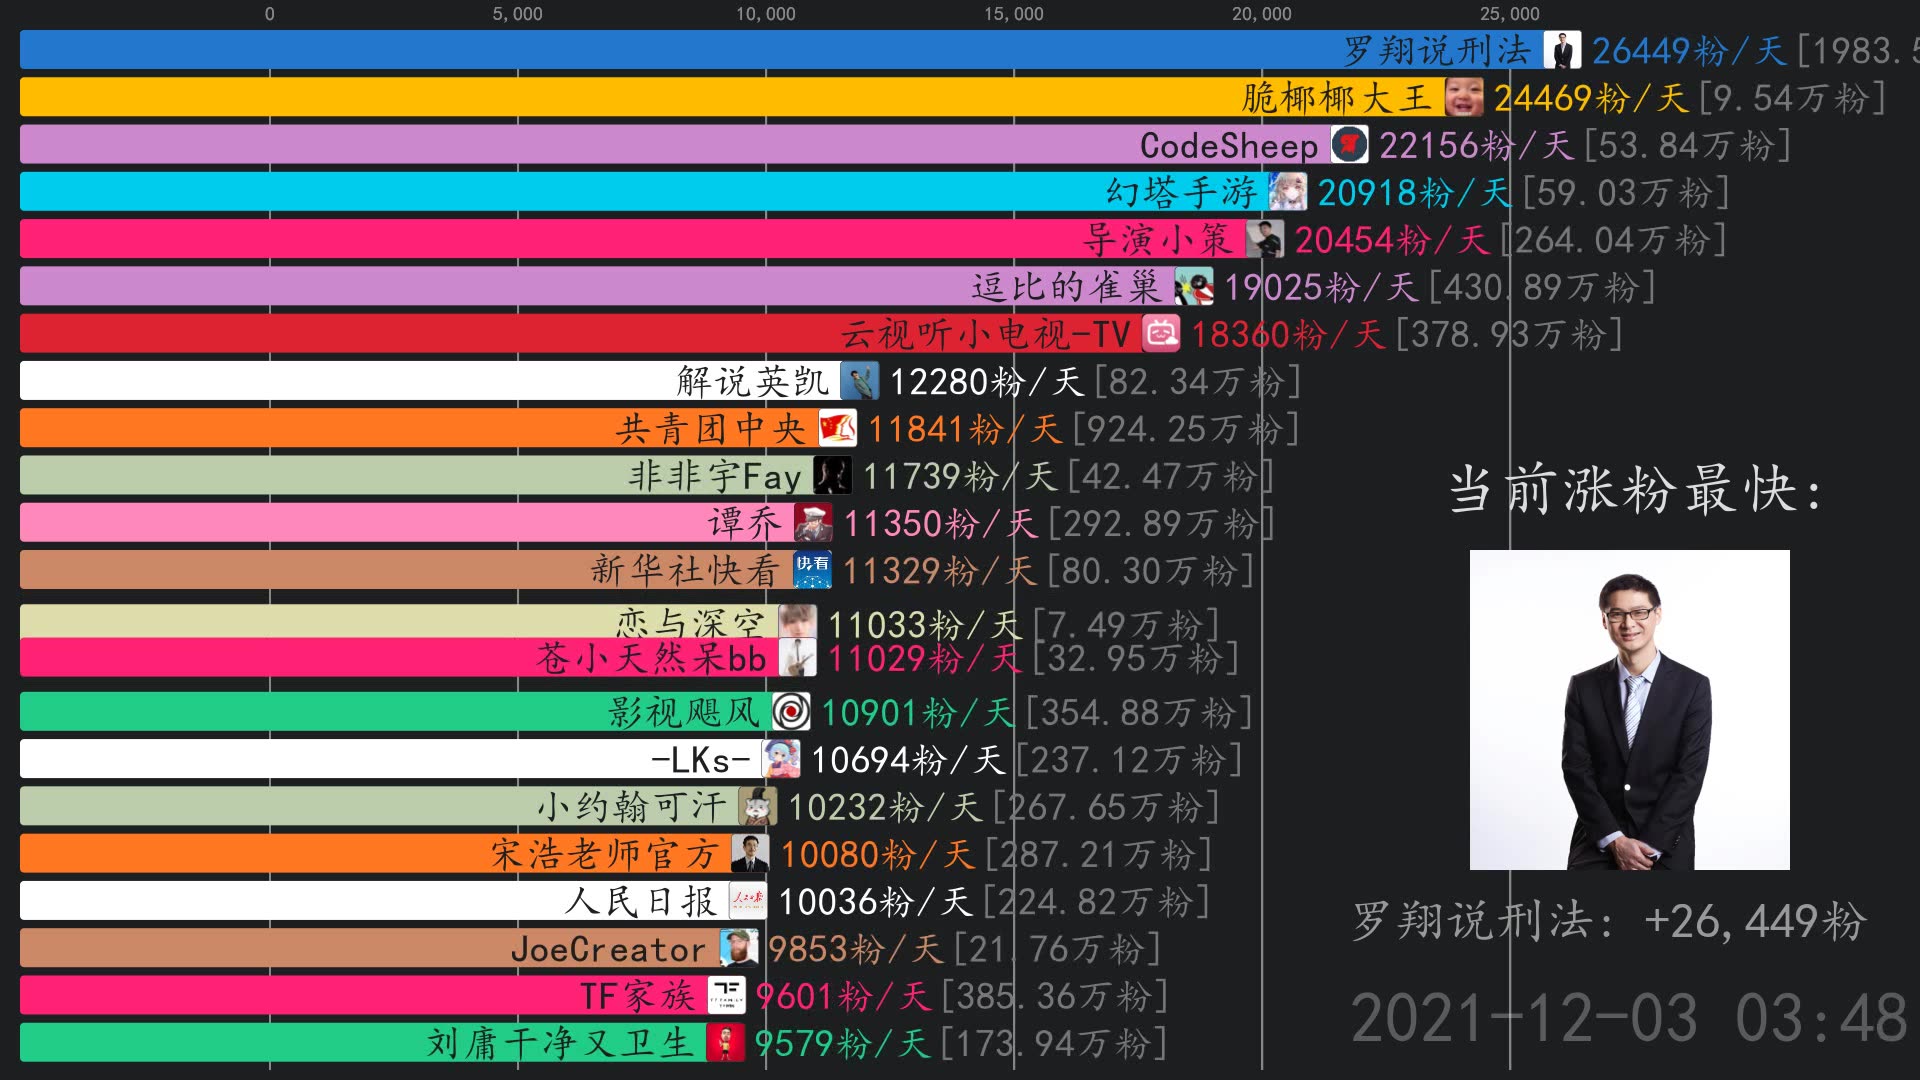Image resolution: width=1920 pixels, height=1080 pixels.
Task: Click the 云视听小电视-TV pink TV icon
Action: (1161, 334)
